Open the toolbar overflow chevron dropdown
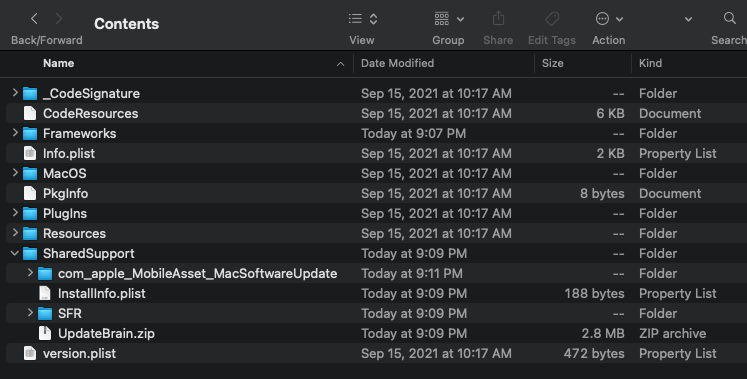Screen dimensions: 747x379 point(688,20)
